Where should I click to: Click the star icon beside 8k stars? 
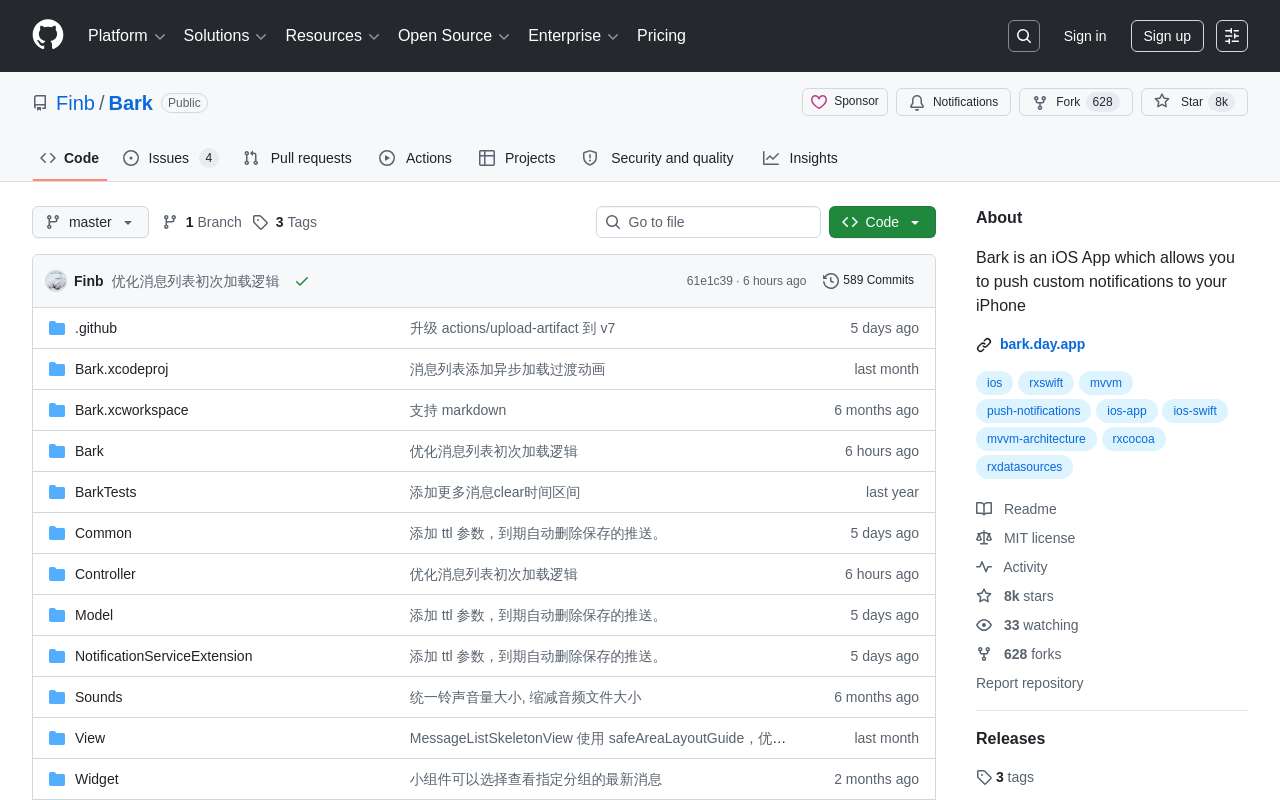(984, 596)
